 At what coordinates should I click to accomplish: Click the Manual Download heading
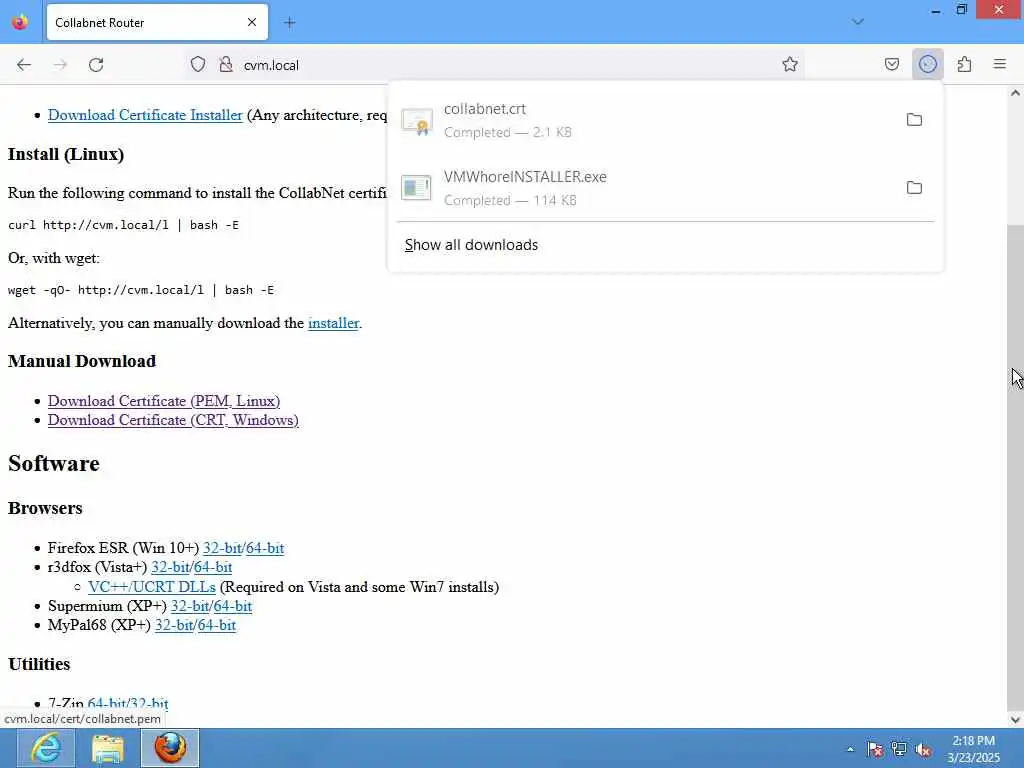tap(82, 361)
